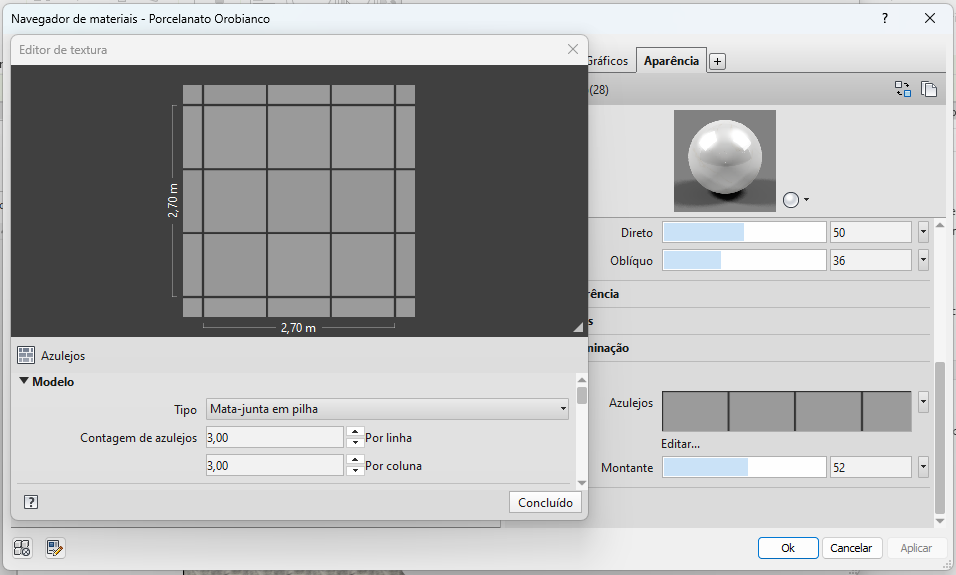
Task: Adjust the Montante slider
Action: coord(744,468)
